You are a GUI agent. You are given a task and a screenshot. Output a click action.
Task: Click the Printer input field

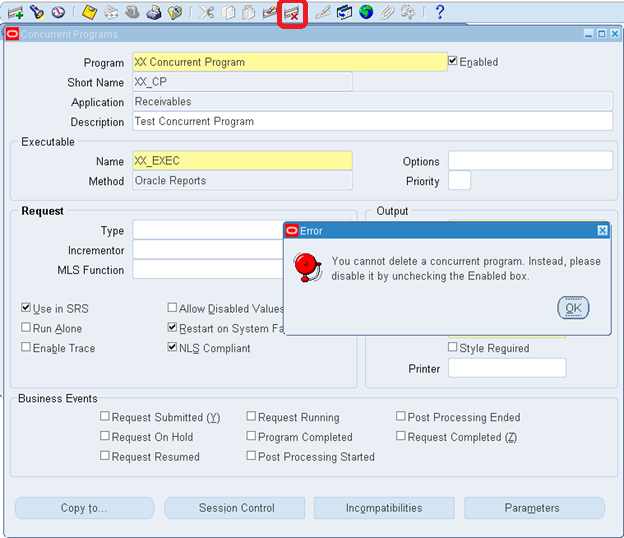(x=507, y=368)
